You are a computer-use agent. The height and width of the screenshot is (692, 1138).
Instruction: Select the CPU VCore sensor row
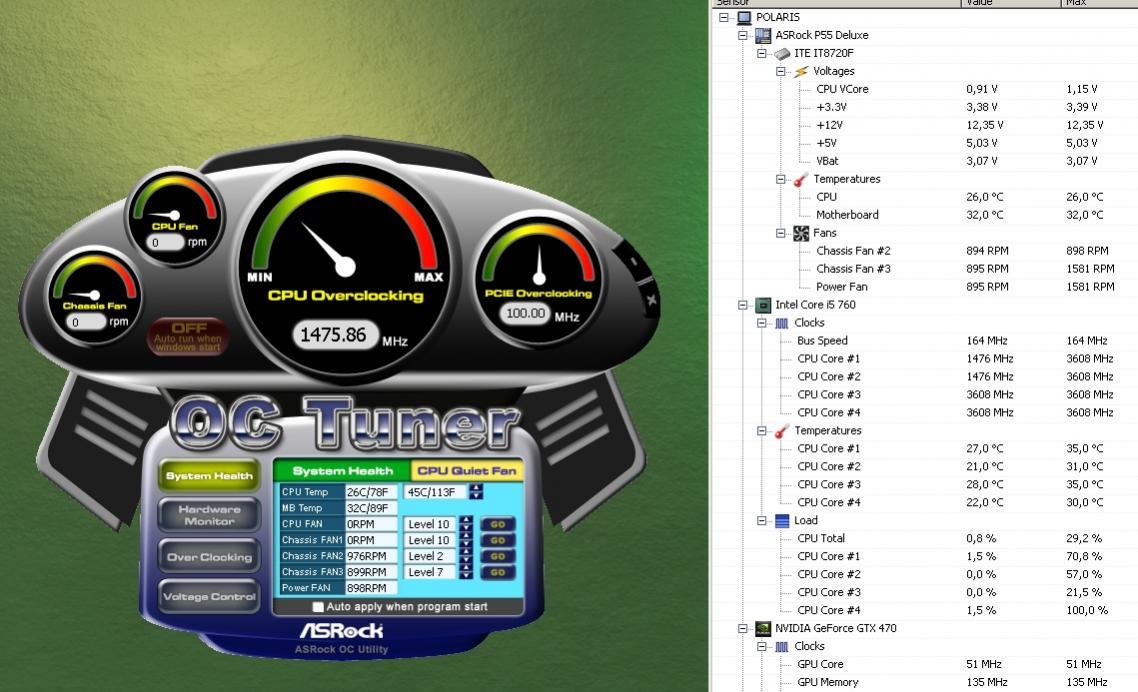925,89
